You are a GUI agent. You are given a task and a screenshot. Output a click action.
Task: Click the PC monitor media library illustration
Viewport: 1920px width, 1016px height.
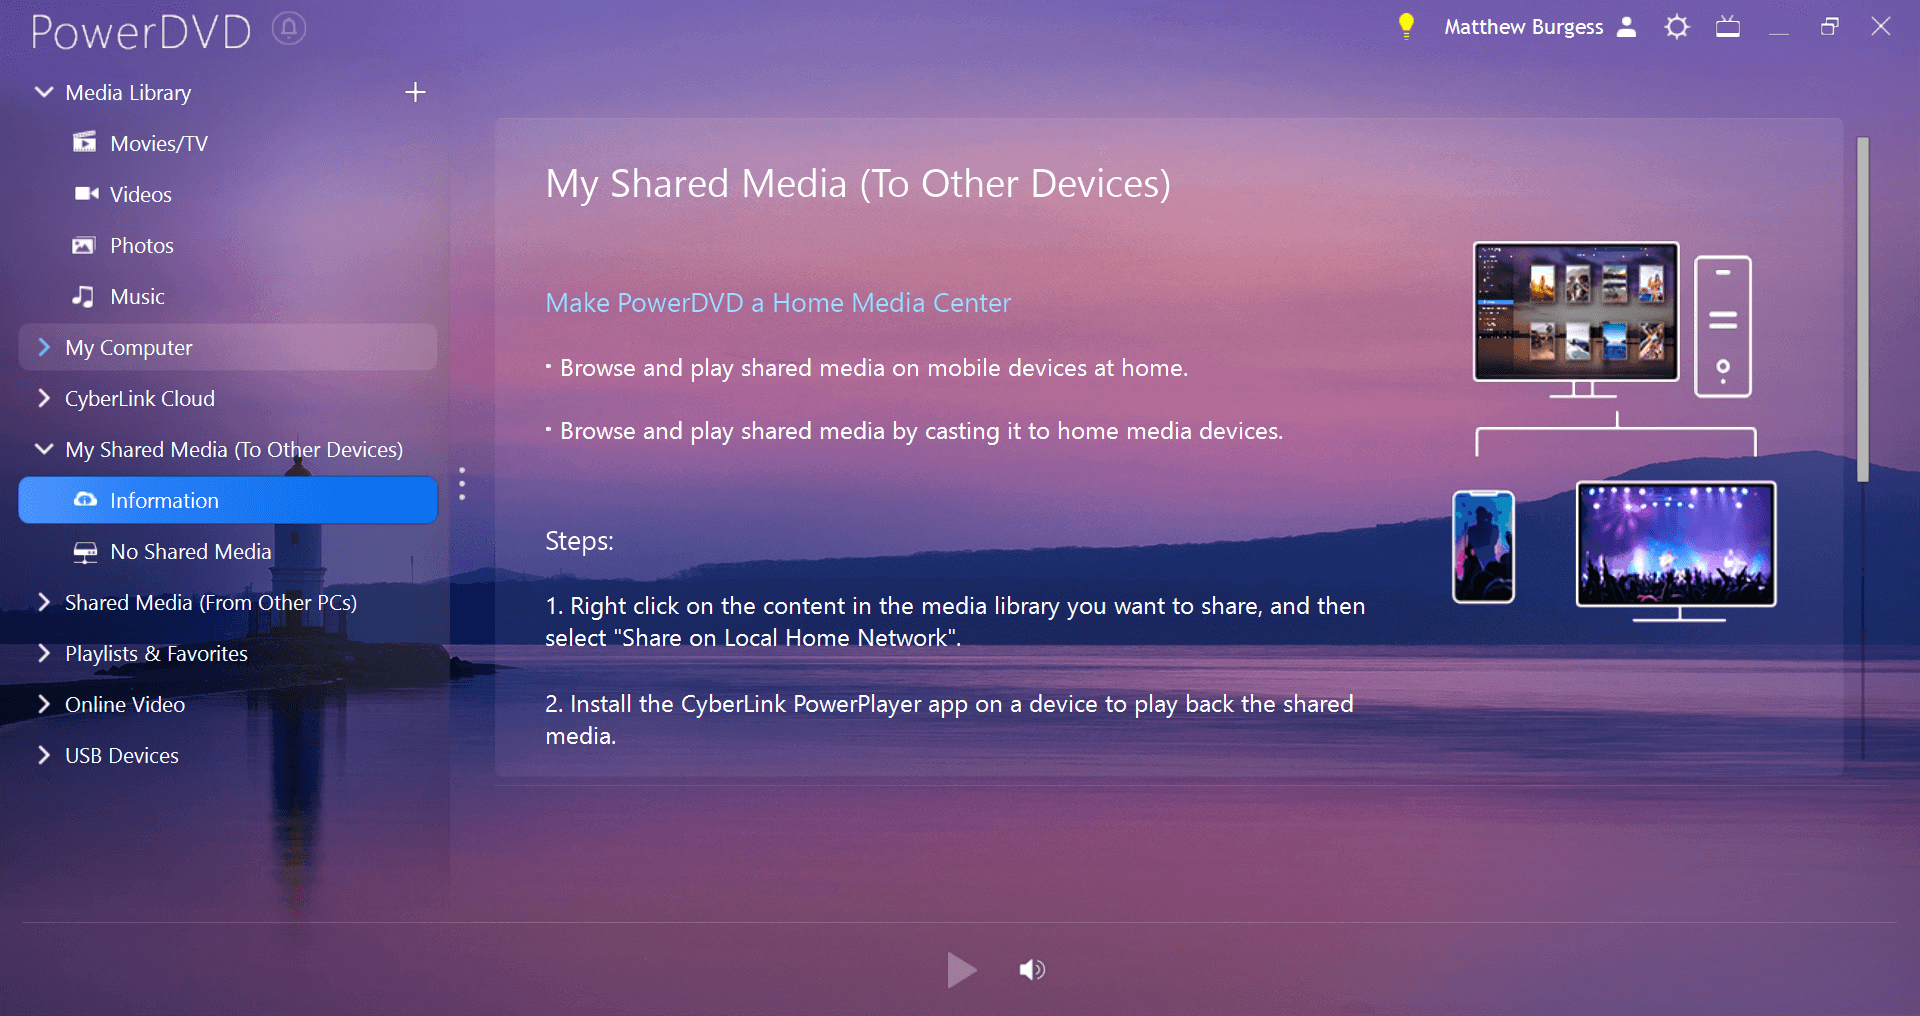click(1576, 318)
